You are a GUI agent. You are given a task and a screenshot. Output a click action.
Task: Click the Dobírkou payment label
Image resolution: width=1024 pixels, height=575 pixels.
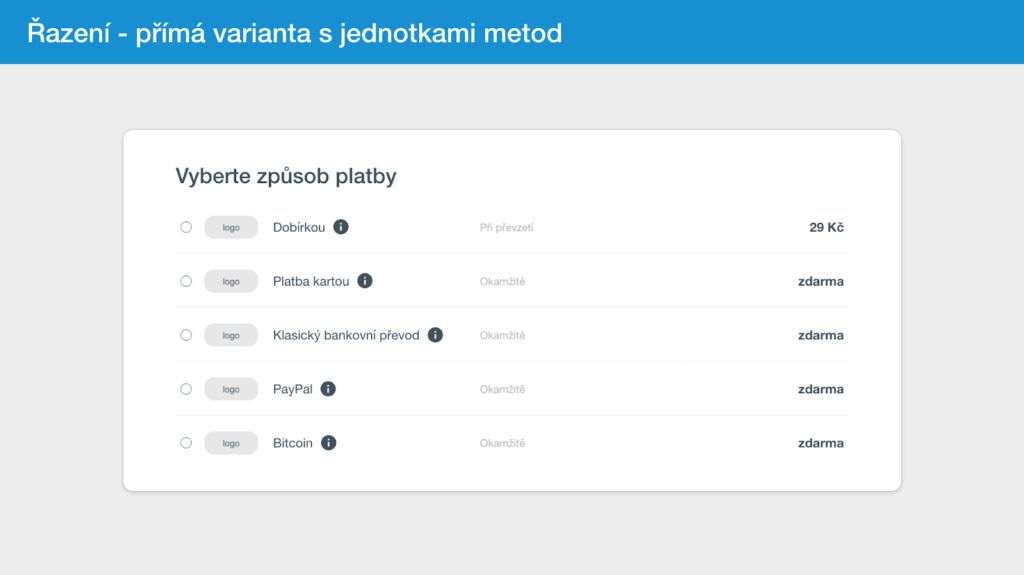click(x=299, y=227)
